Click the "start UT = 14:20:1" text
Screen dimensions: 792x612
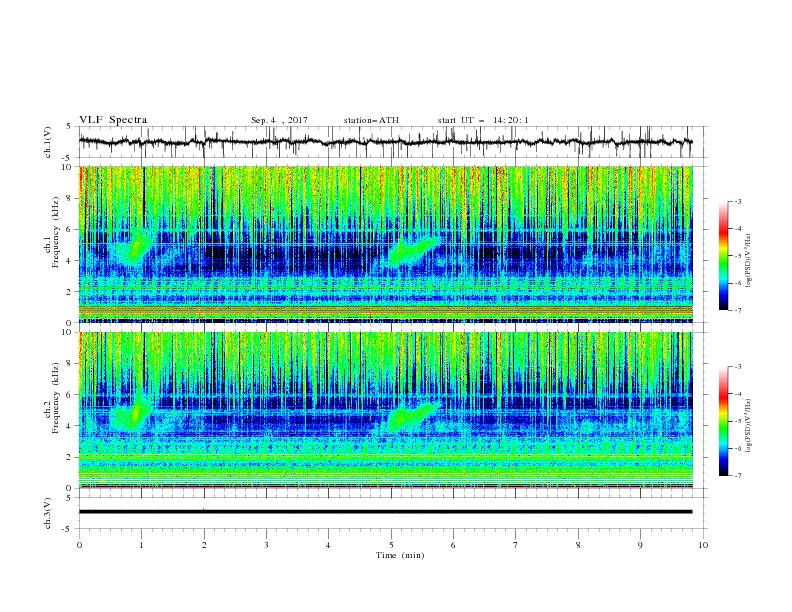tap(483, 120)
